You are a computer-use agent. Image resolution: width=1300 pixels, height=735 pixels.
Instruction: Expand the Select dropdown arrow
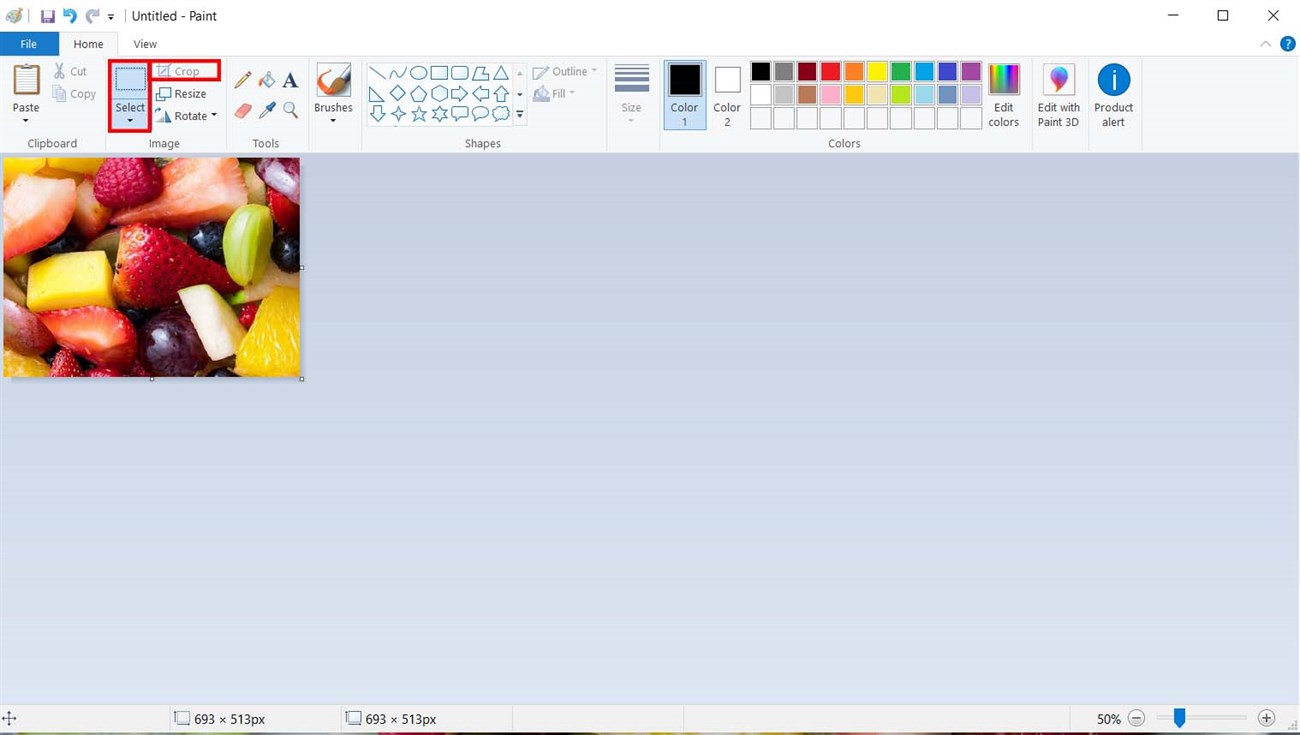(x=130, y=121)
